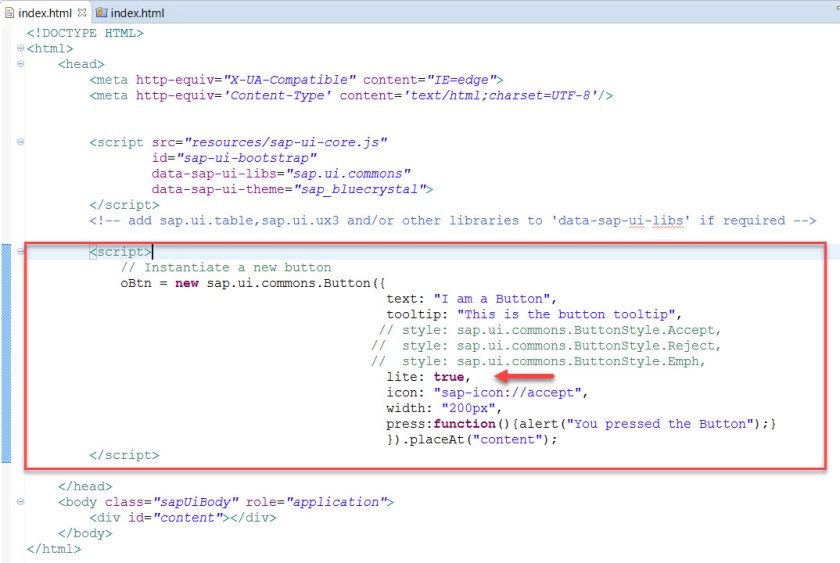
Task: Place cursor on the <!DOCTYPE HTML> line
Action: click(85, 33)
